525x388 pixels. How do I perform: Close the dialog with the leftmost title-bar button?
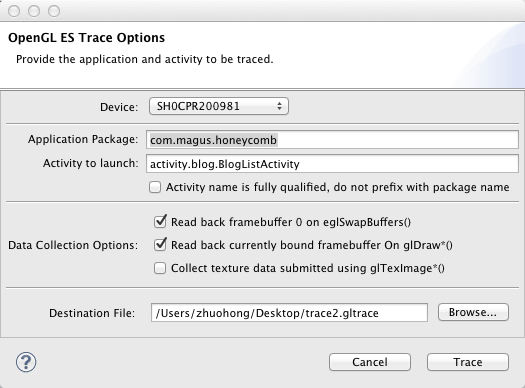tap(14, 11)
